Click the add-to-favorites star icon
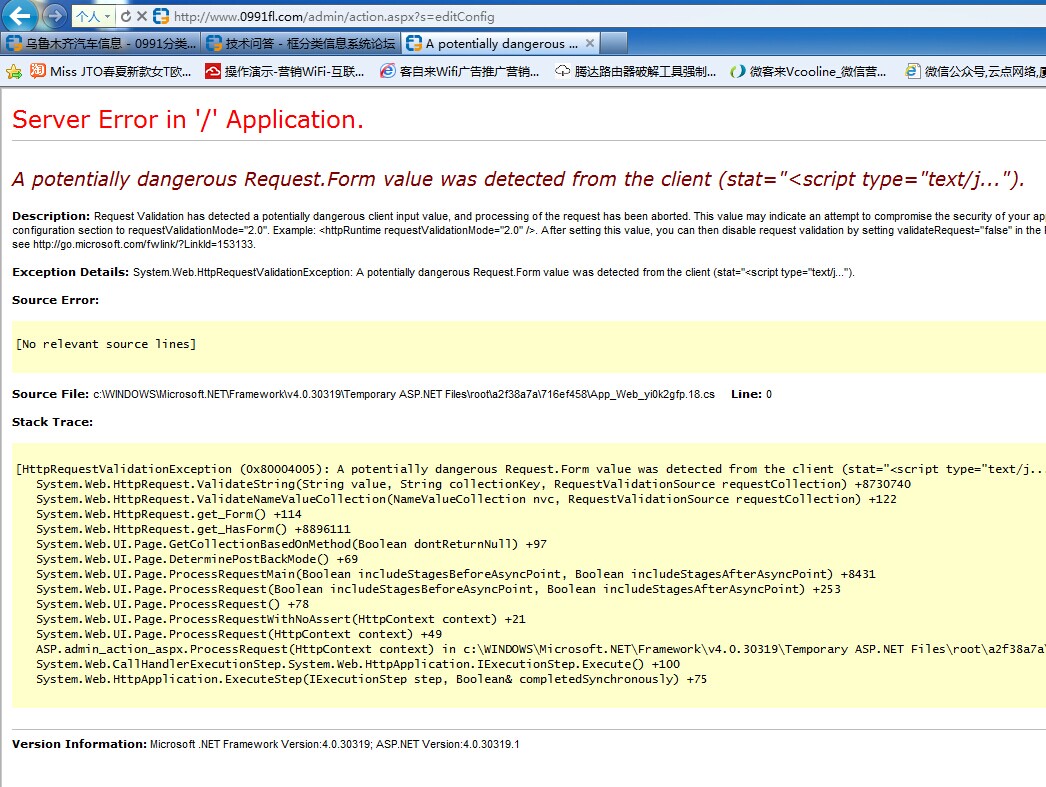Screen dimensions: 1046x787 [14, 71]
